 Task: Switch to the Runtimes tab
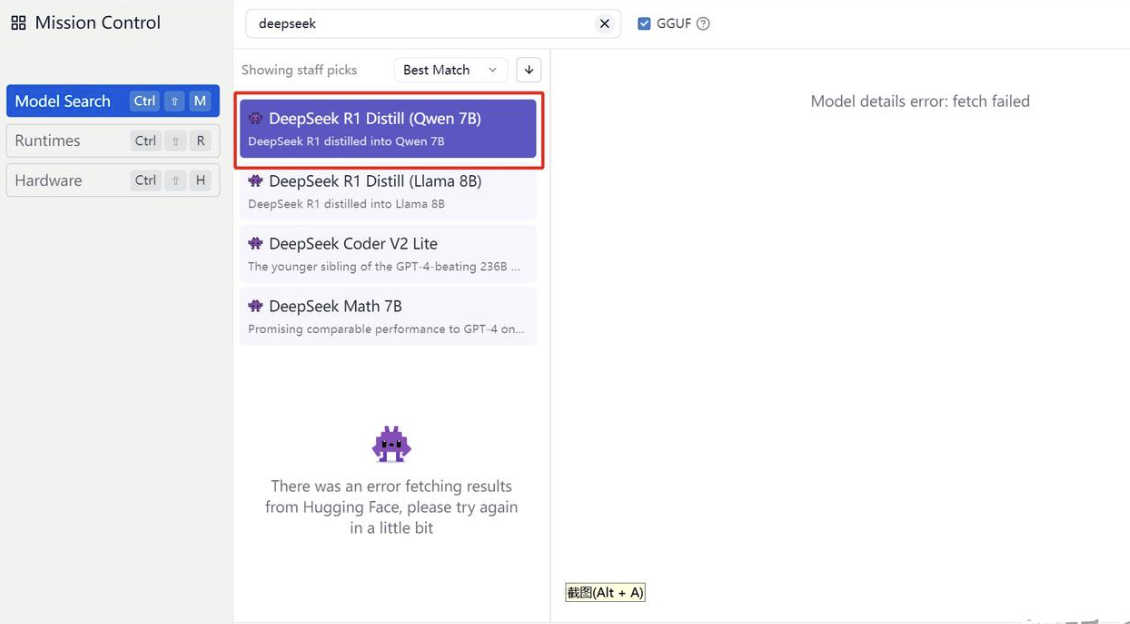113,141
